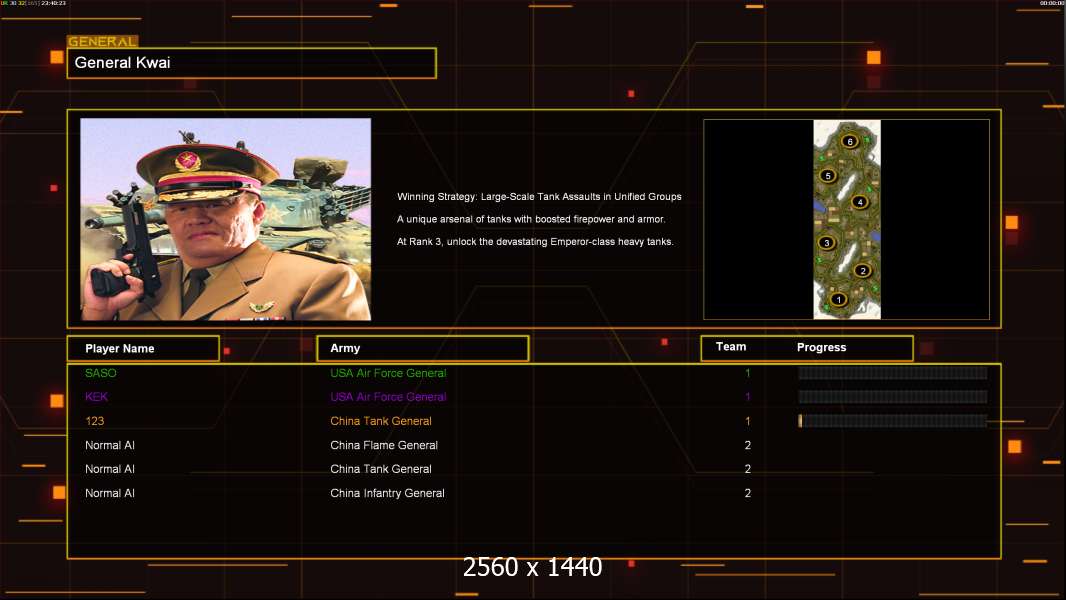Screen dimensions: 1066x600
Task: Select start position 4 on the map
Action: [859, 202]
